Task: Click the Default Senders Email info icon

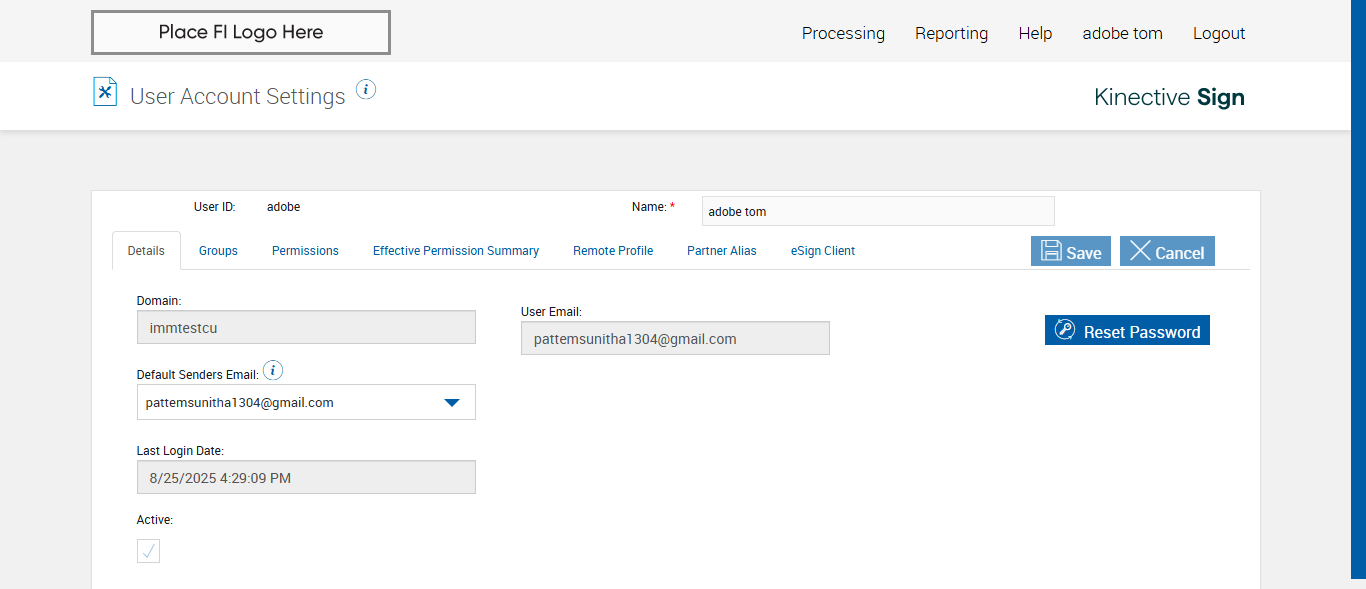Action: pos(273,371)
